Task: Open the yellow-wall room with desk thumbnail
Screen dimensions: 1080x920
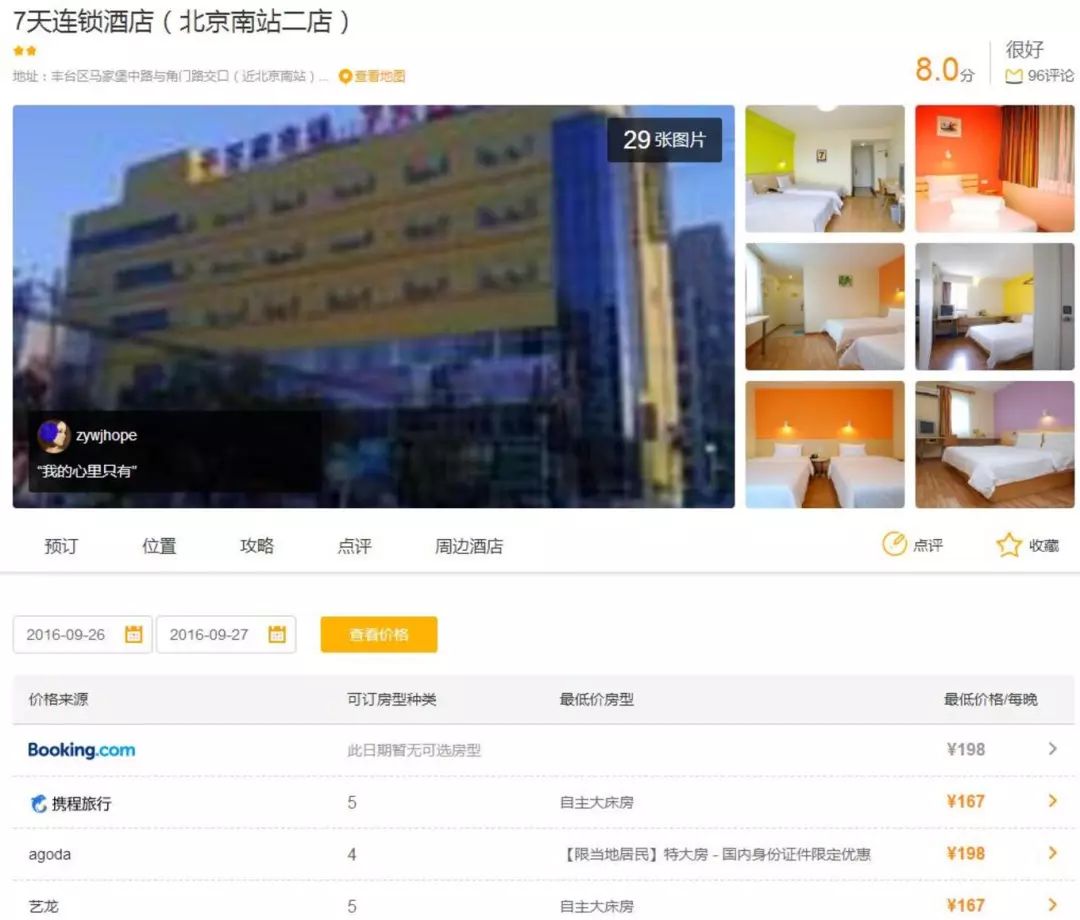Action: [x=995, y=306]
